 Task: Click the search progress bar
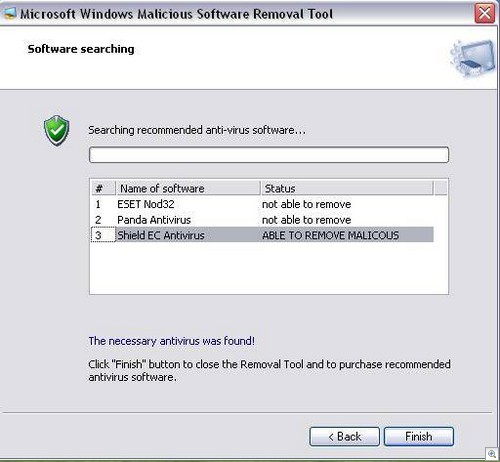(269, 155)
